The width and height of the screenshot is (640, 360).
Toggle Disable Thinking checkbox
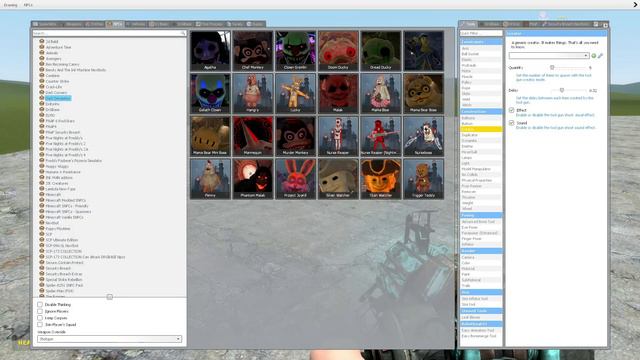(40, 304)
